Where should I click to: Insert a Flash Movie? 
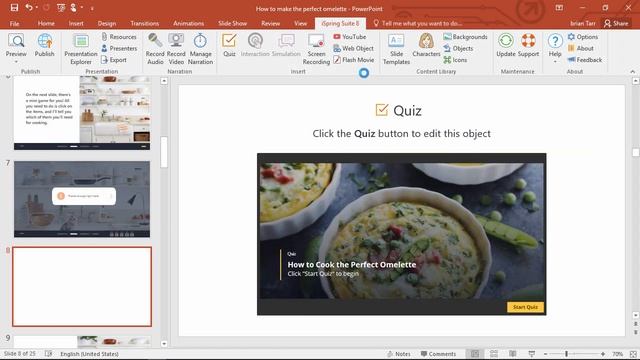(x=353, y=60)
